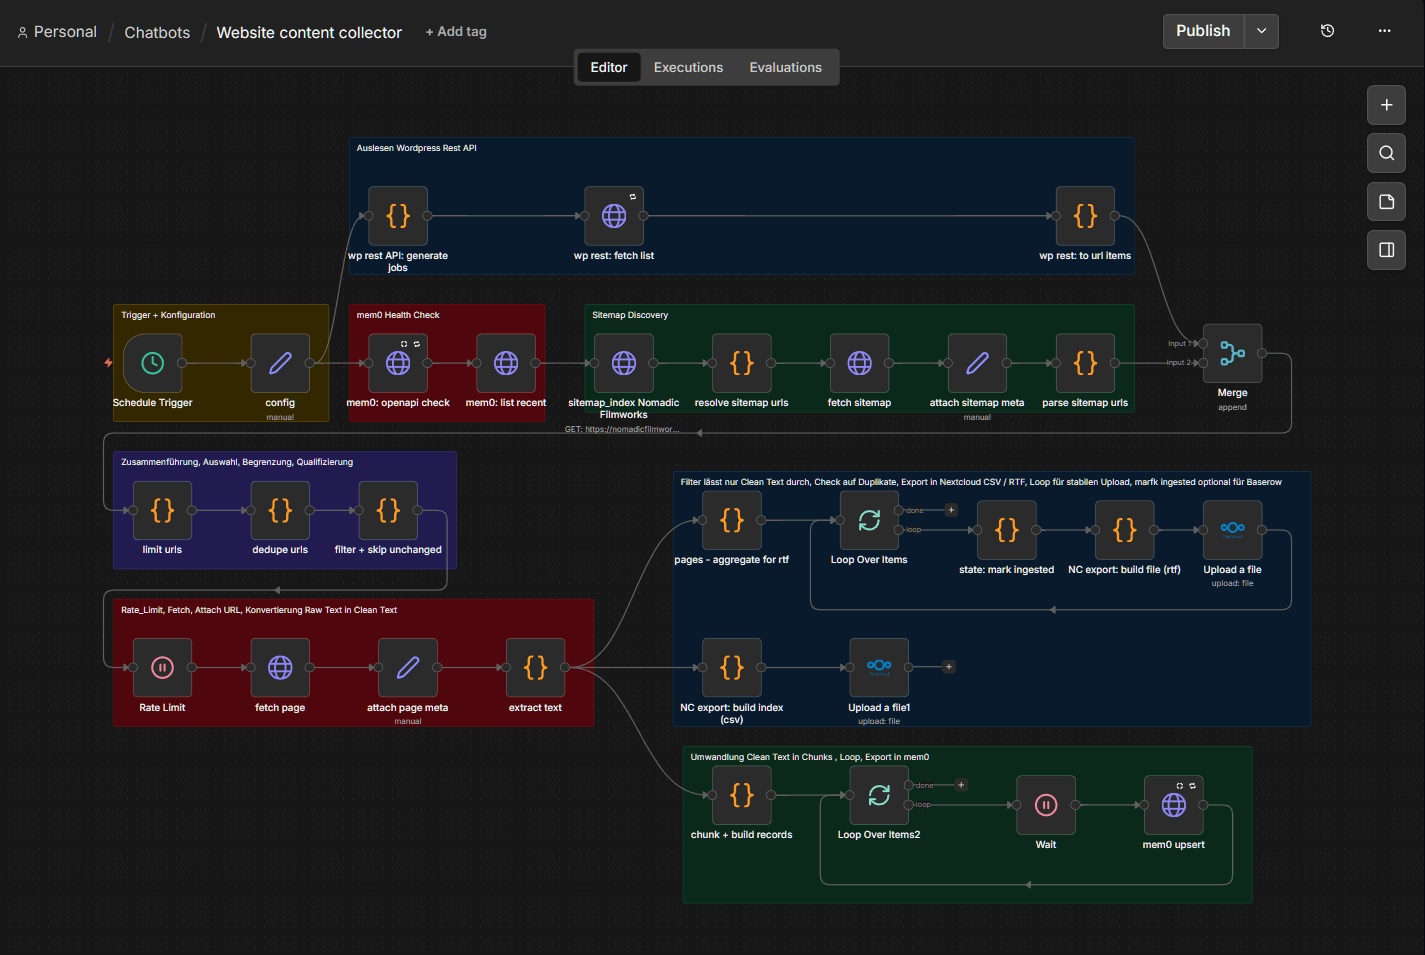Open the Wait node
This screenshot has width=1425, height=955.
click(x=1046, y=805)
